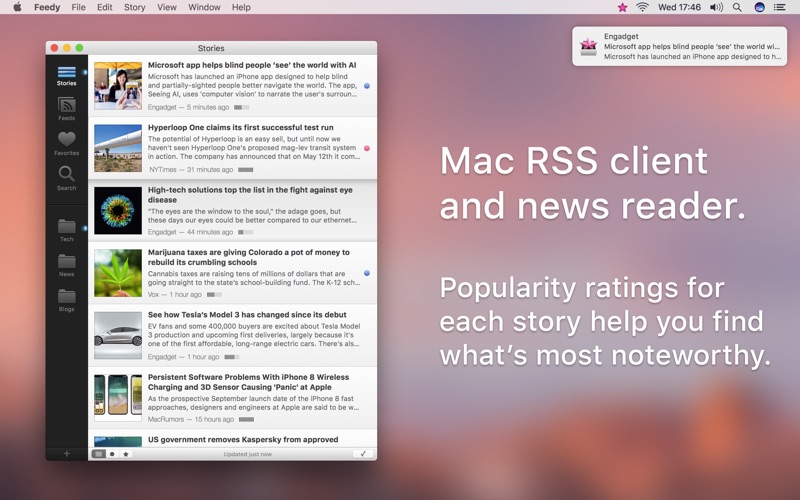Open the marijuana leaf story thumbnail
This screenshot has width=800, height=500.
[118, 273]
